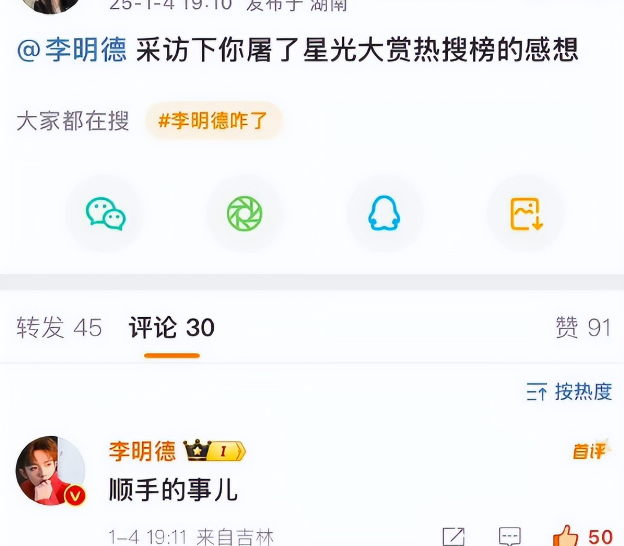The width and height of the screenshot is (624, 546).
Task: Tap the reply bubble icon under the comment
Action: coord(510,536)
